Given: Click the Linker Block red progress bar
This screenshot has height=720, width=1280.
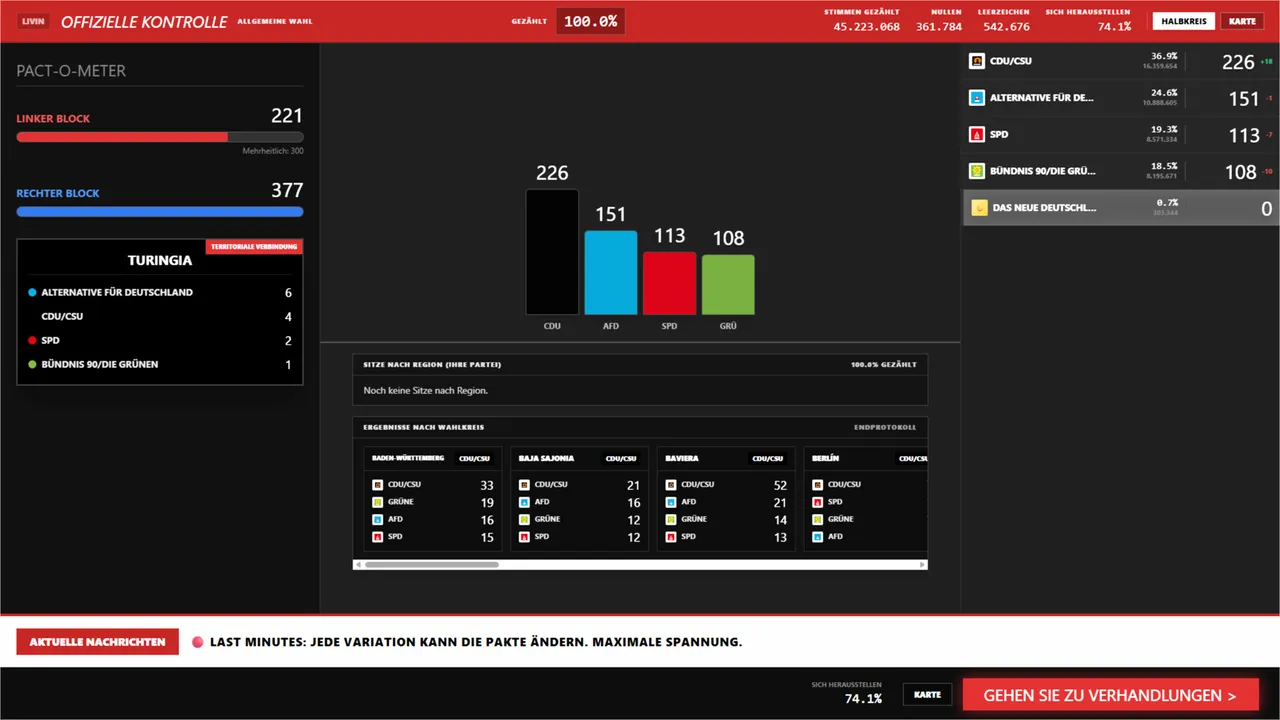Looking at the screenshot, I should tap(160, 137).
